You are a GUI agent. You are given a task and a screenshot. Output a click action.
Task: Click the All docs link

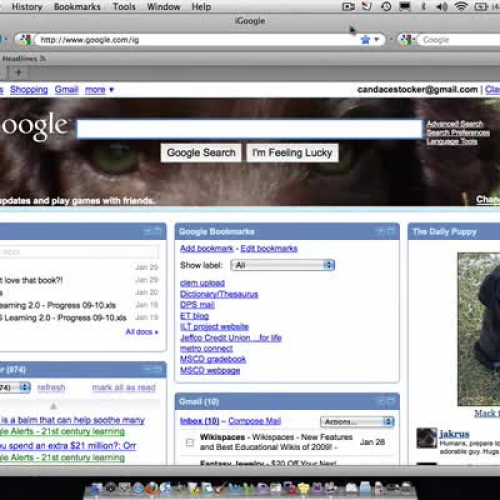pos(142,332)
